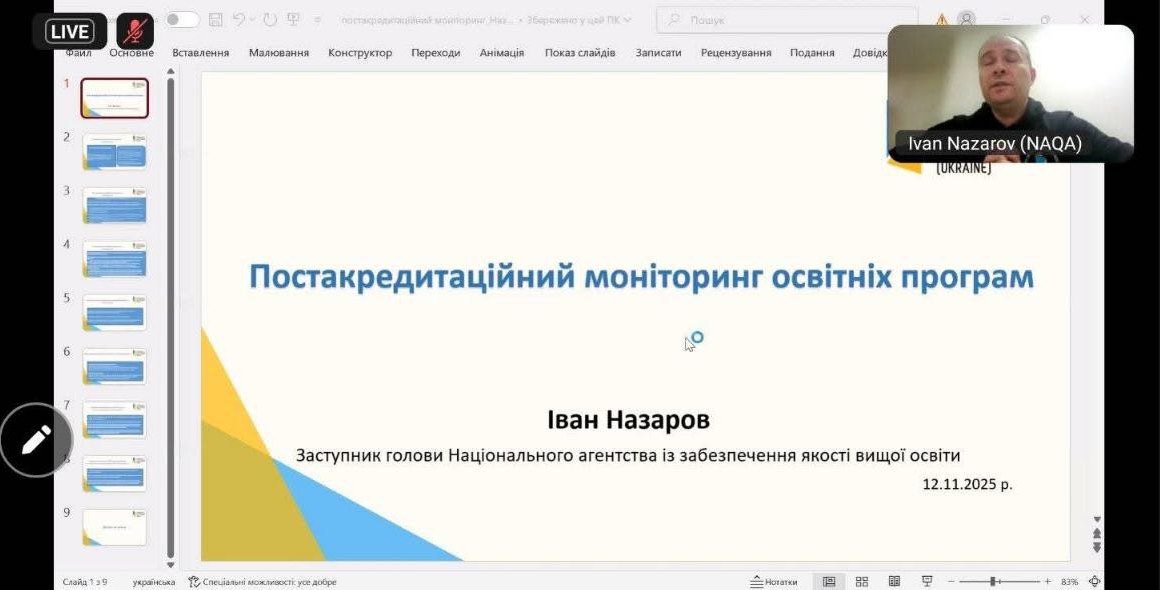Switch to the Анімація tab
This screenshot has height=590, width=1160.
coord(501,53)
